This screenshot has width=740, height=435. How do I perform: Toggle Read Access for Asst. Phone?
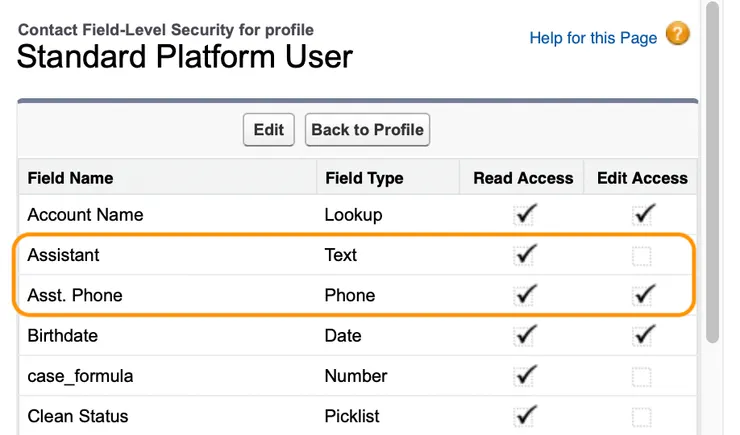(x=524, y=295)
